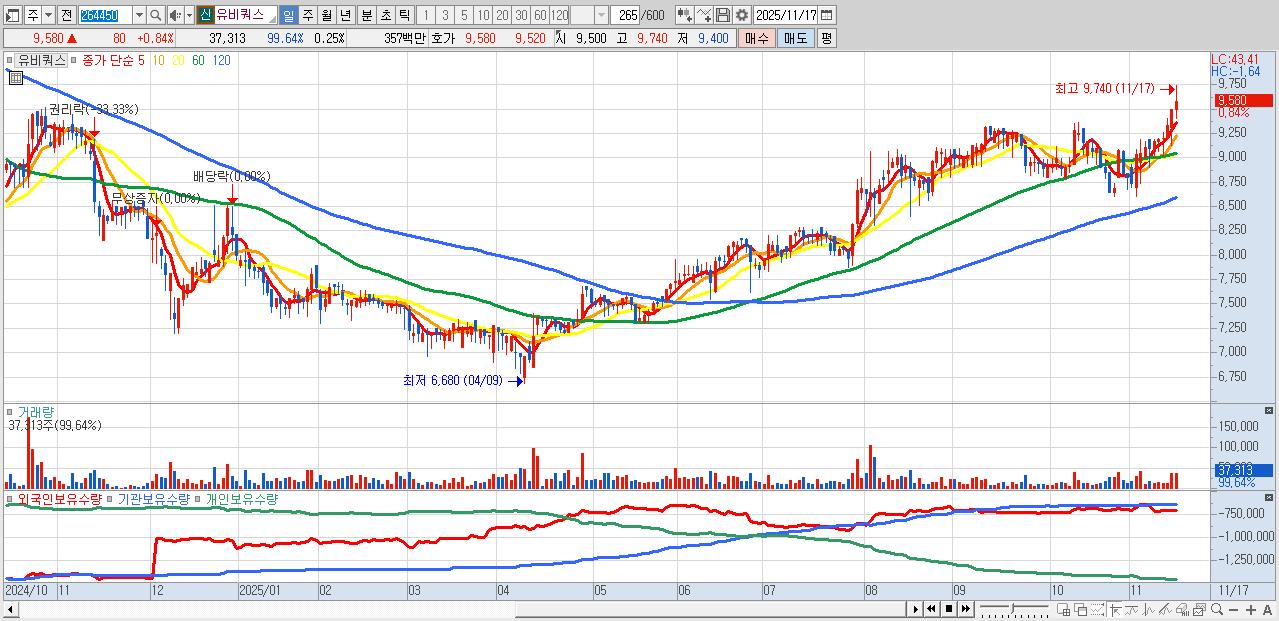Click the add candle indicator icon
Image resolution: width=1279 pixels, height=621 pixels.
point(684,15)
